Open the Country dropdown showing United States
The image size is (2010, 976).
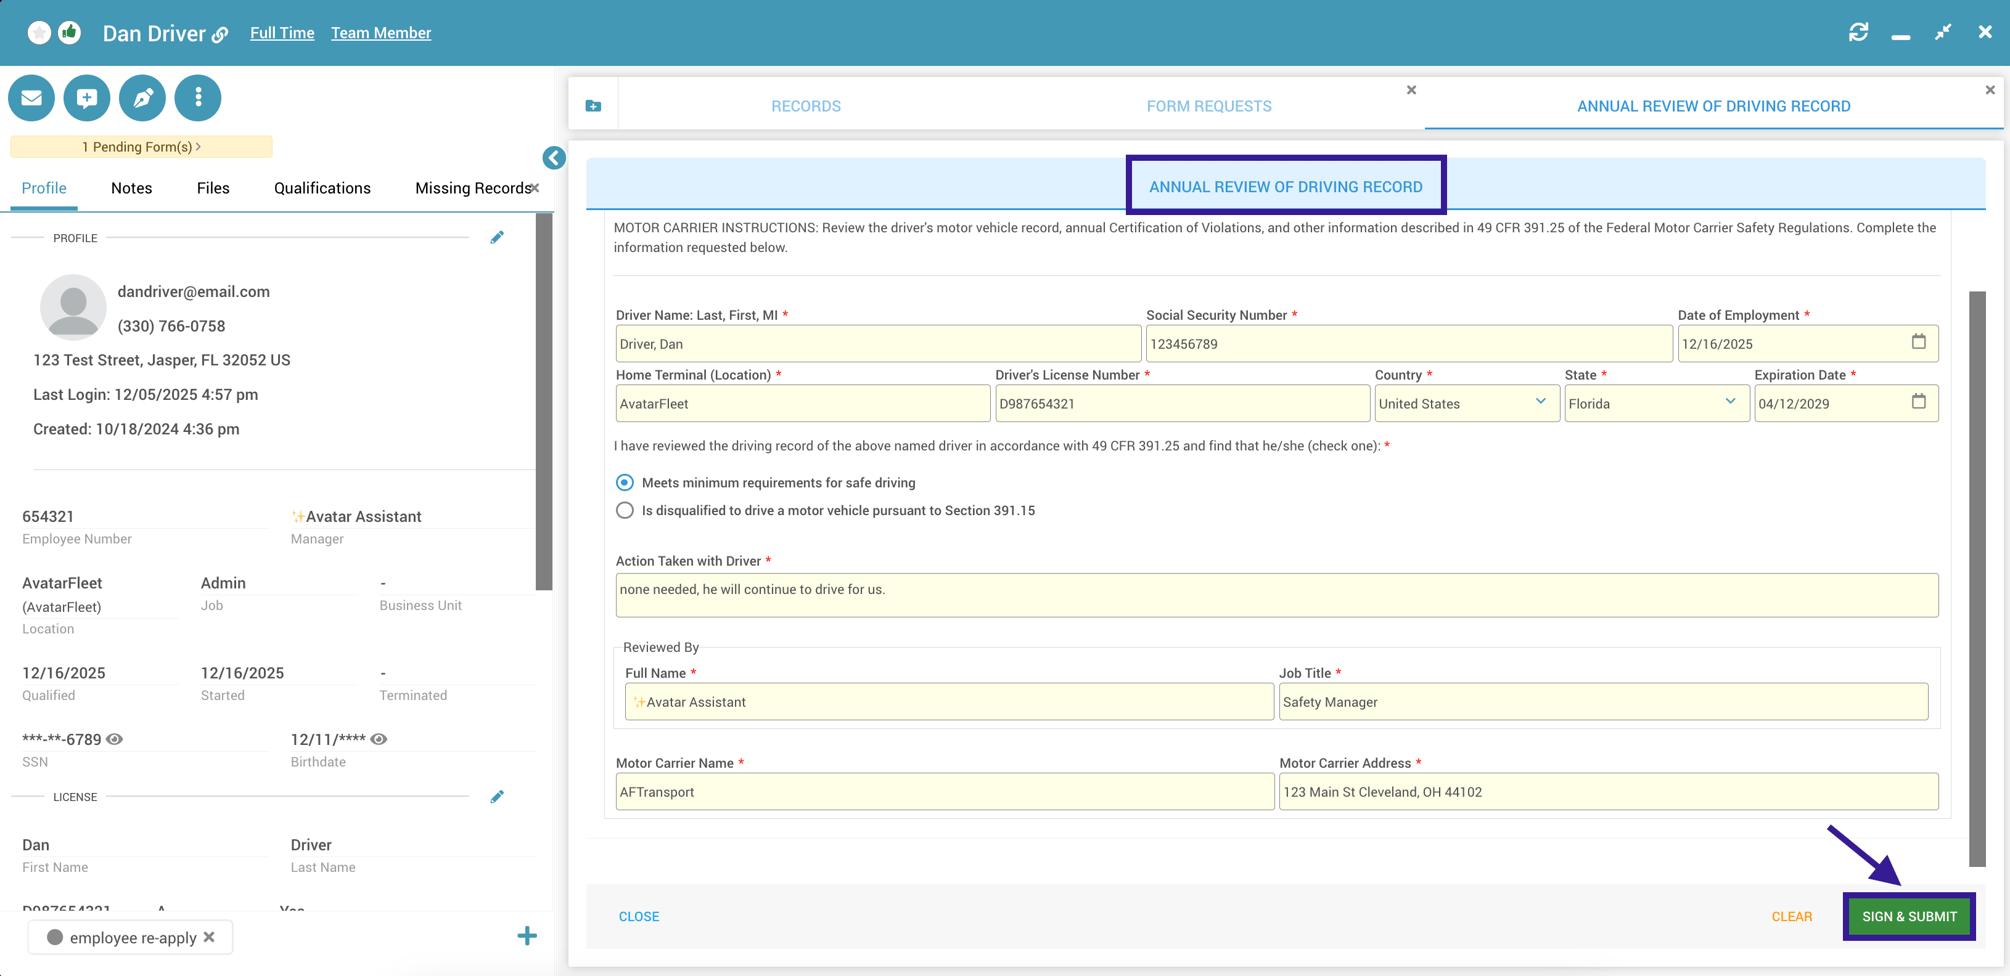1467,403
